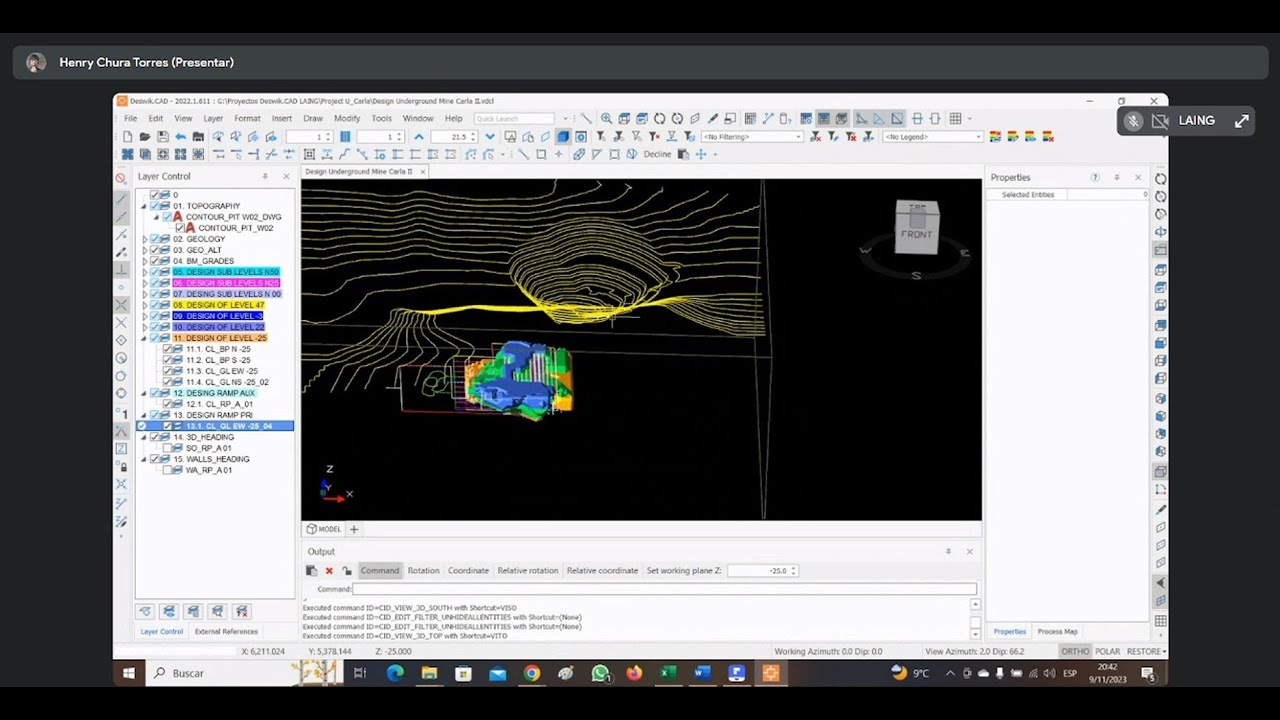The width and height of the screenshot is (1280, 720).
Task: Click the last layer button below layer tree
Action: 241,611
